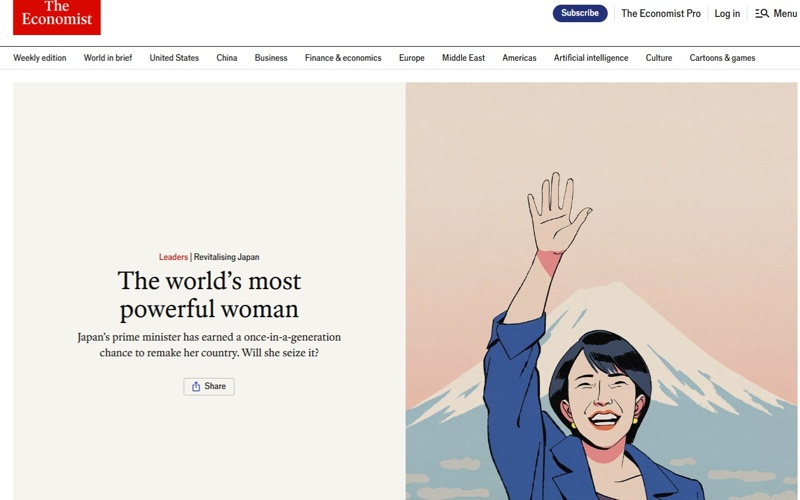This screenshot has height=500, width=800.
Task: Open the Menu search icon
Action: [x=762, y=14]
